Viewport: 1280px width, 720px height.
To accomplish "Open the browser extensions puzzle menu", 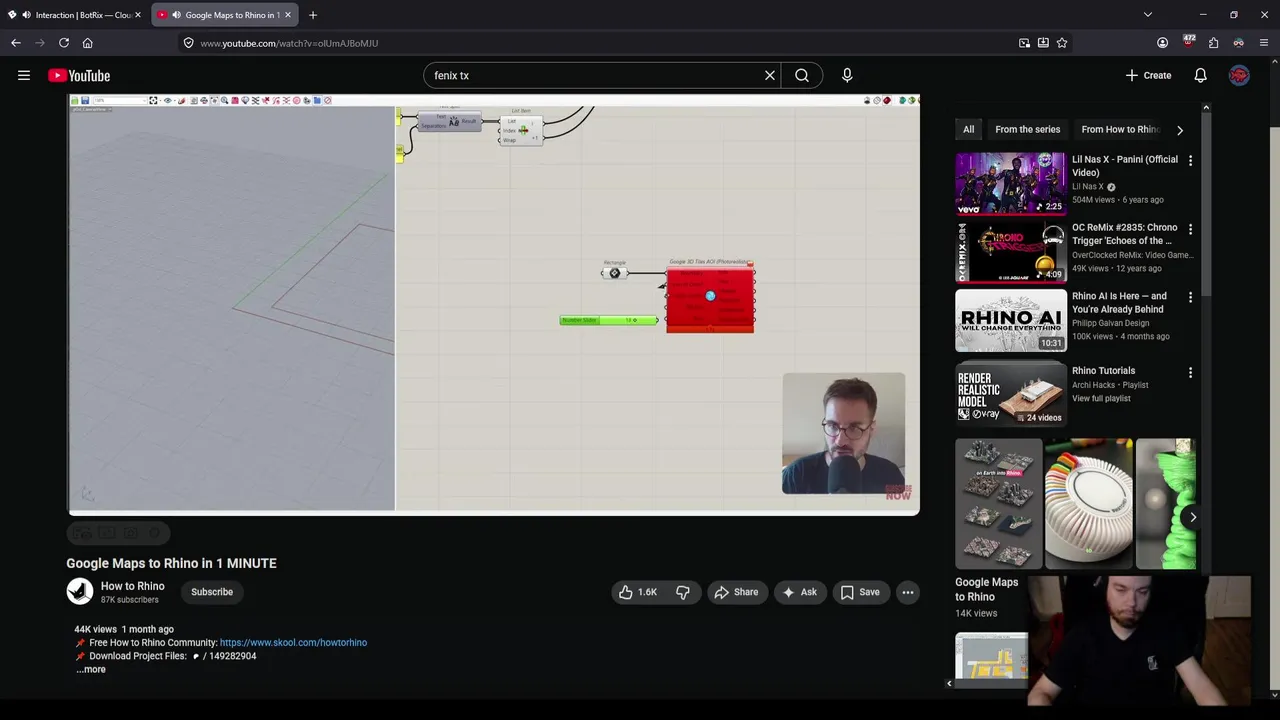I will click(x=1213, y=43).
